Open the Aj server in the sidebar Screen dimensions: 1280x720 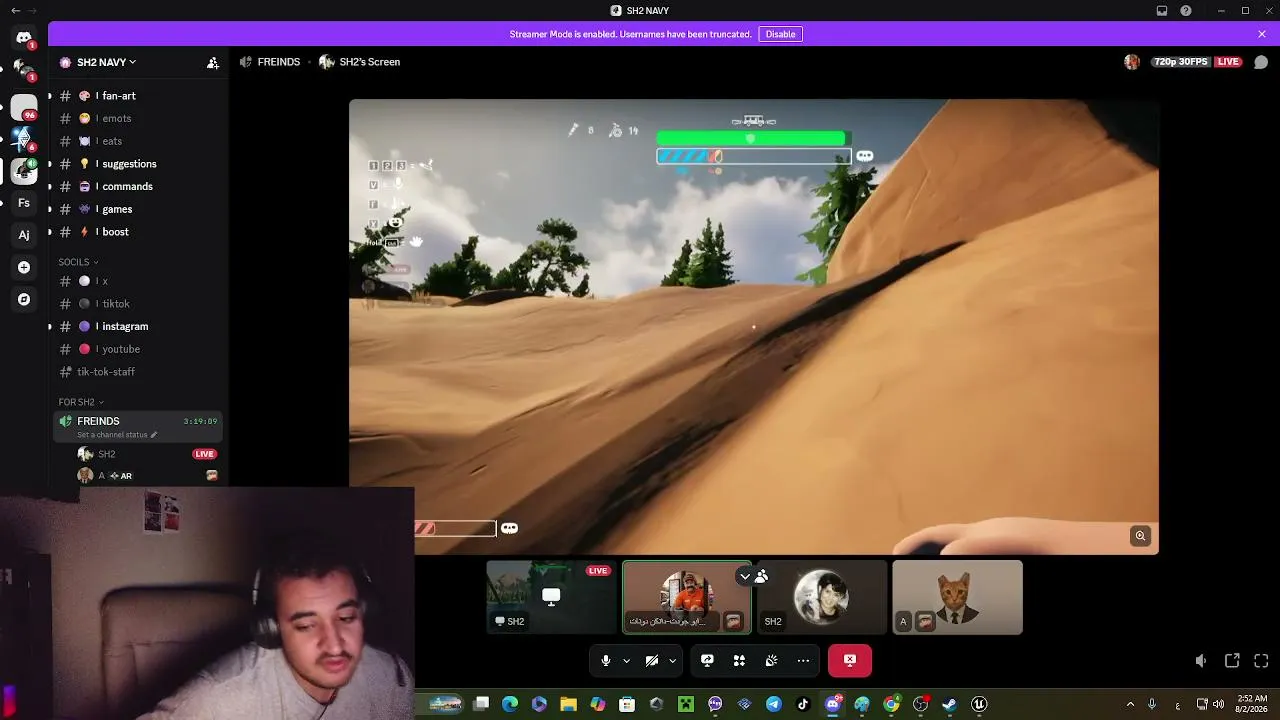point(24,235)
